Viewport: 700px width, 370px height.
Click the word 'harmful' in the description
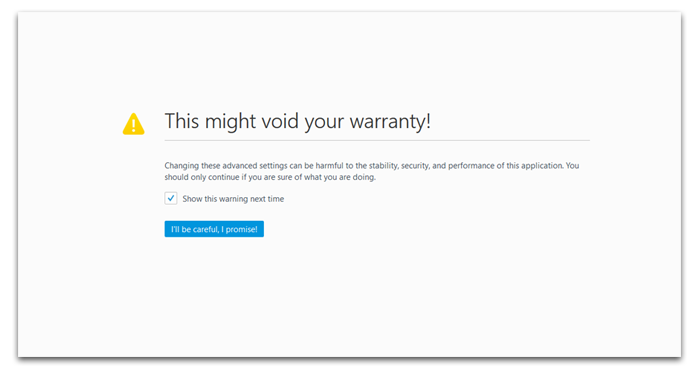pos(329,166)
